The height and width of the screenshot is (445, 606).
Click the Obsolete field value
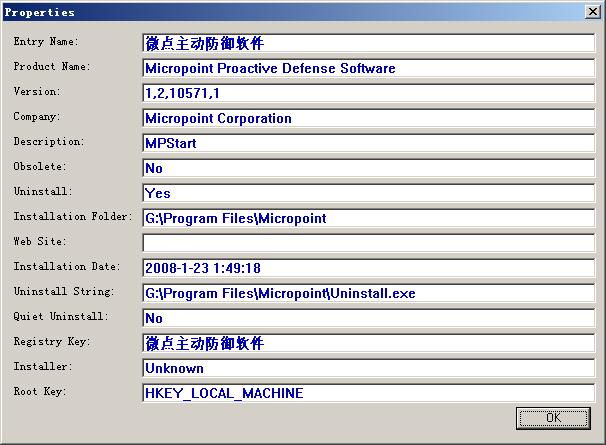368,168
